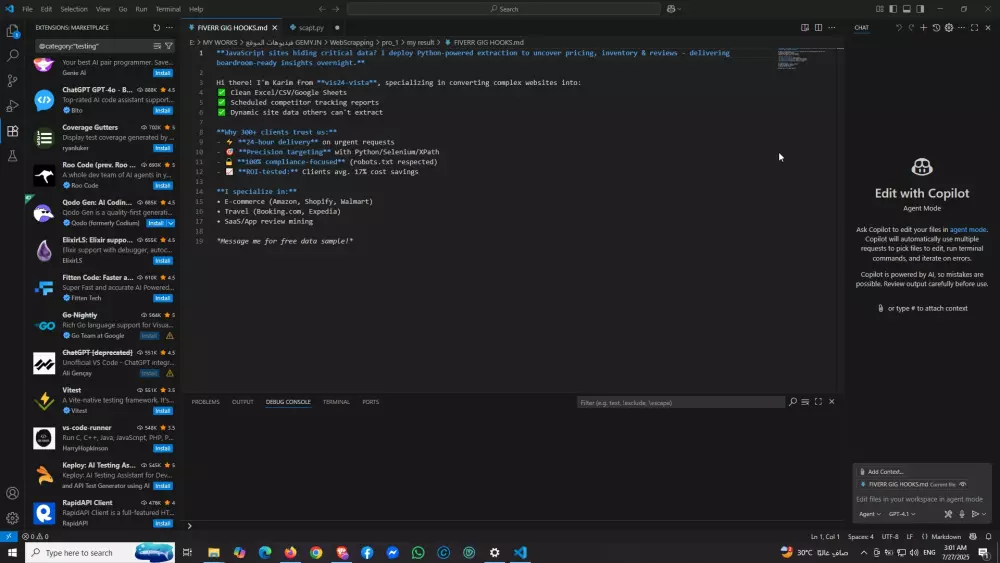The image size is (1000, 563).
Task: Install the Vitest extension
Action: (163, 411)
